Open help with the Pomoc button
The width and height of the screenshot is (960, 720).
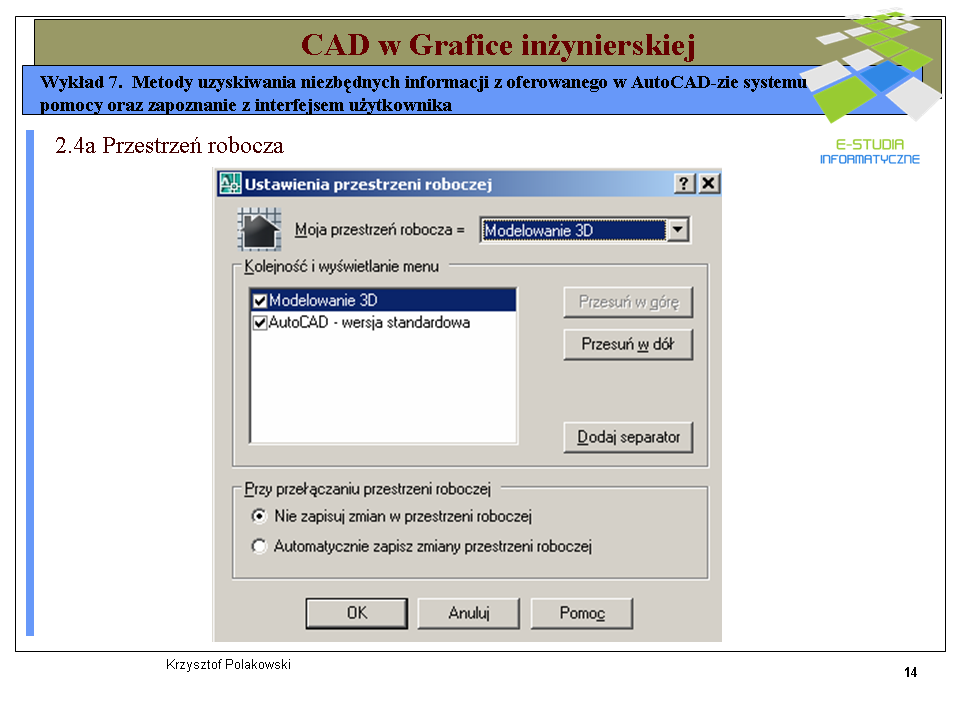[582, 613]
